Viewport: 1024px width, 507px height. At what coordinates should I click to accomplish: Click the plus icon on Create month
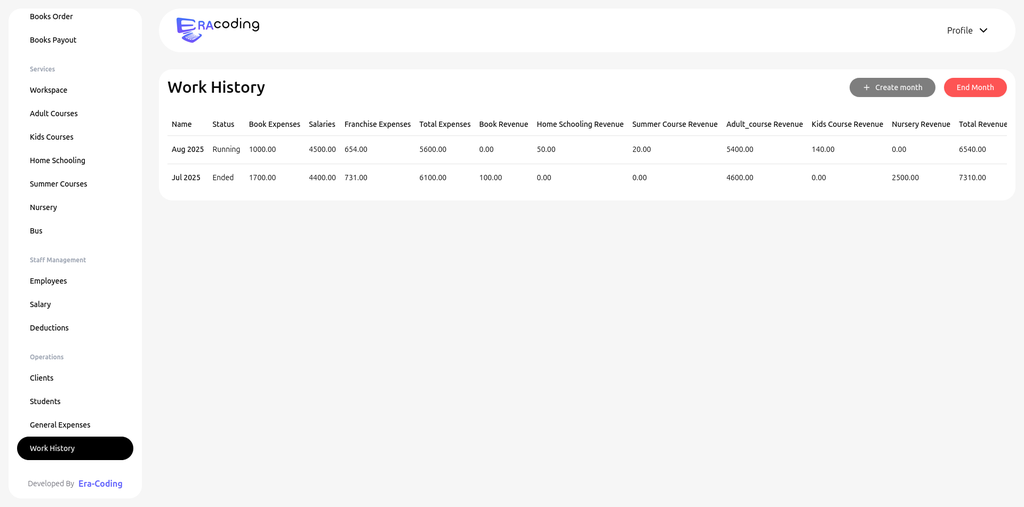(x=866, y=88)
